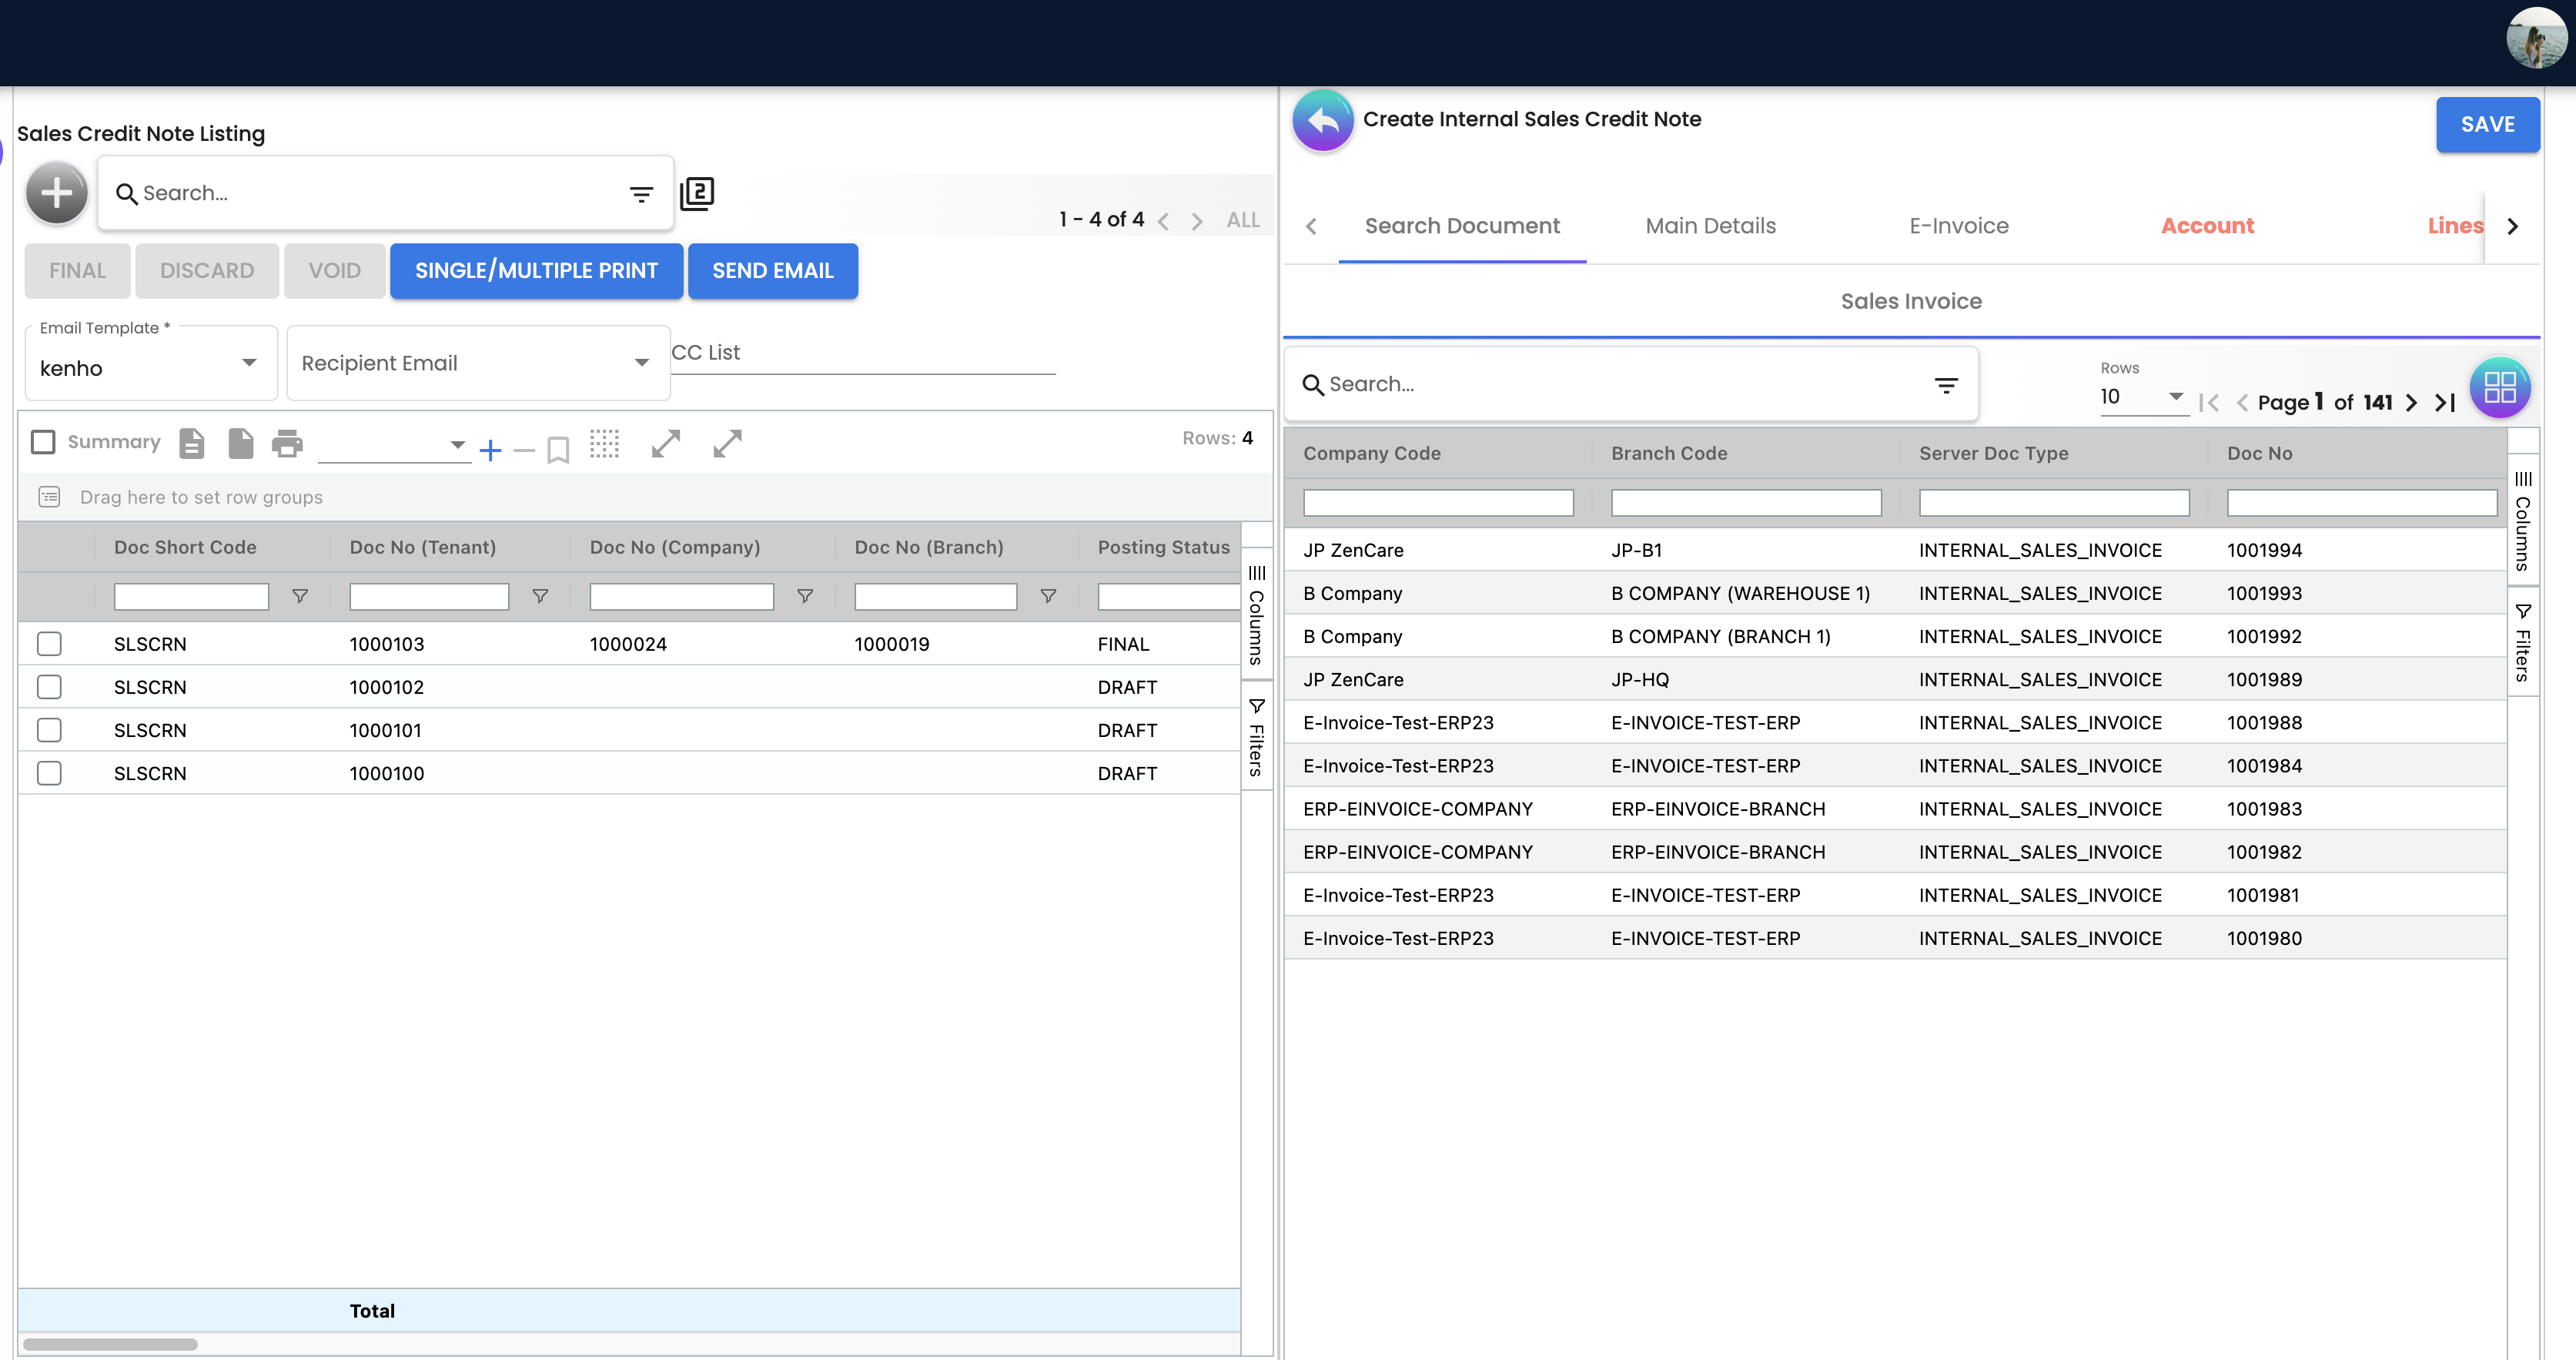Click the back arrow beside Create Internal Sales Credit Note

coord(1323,121)
